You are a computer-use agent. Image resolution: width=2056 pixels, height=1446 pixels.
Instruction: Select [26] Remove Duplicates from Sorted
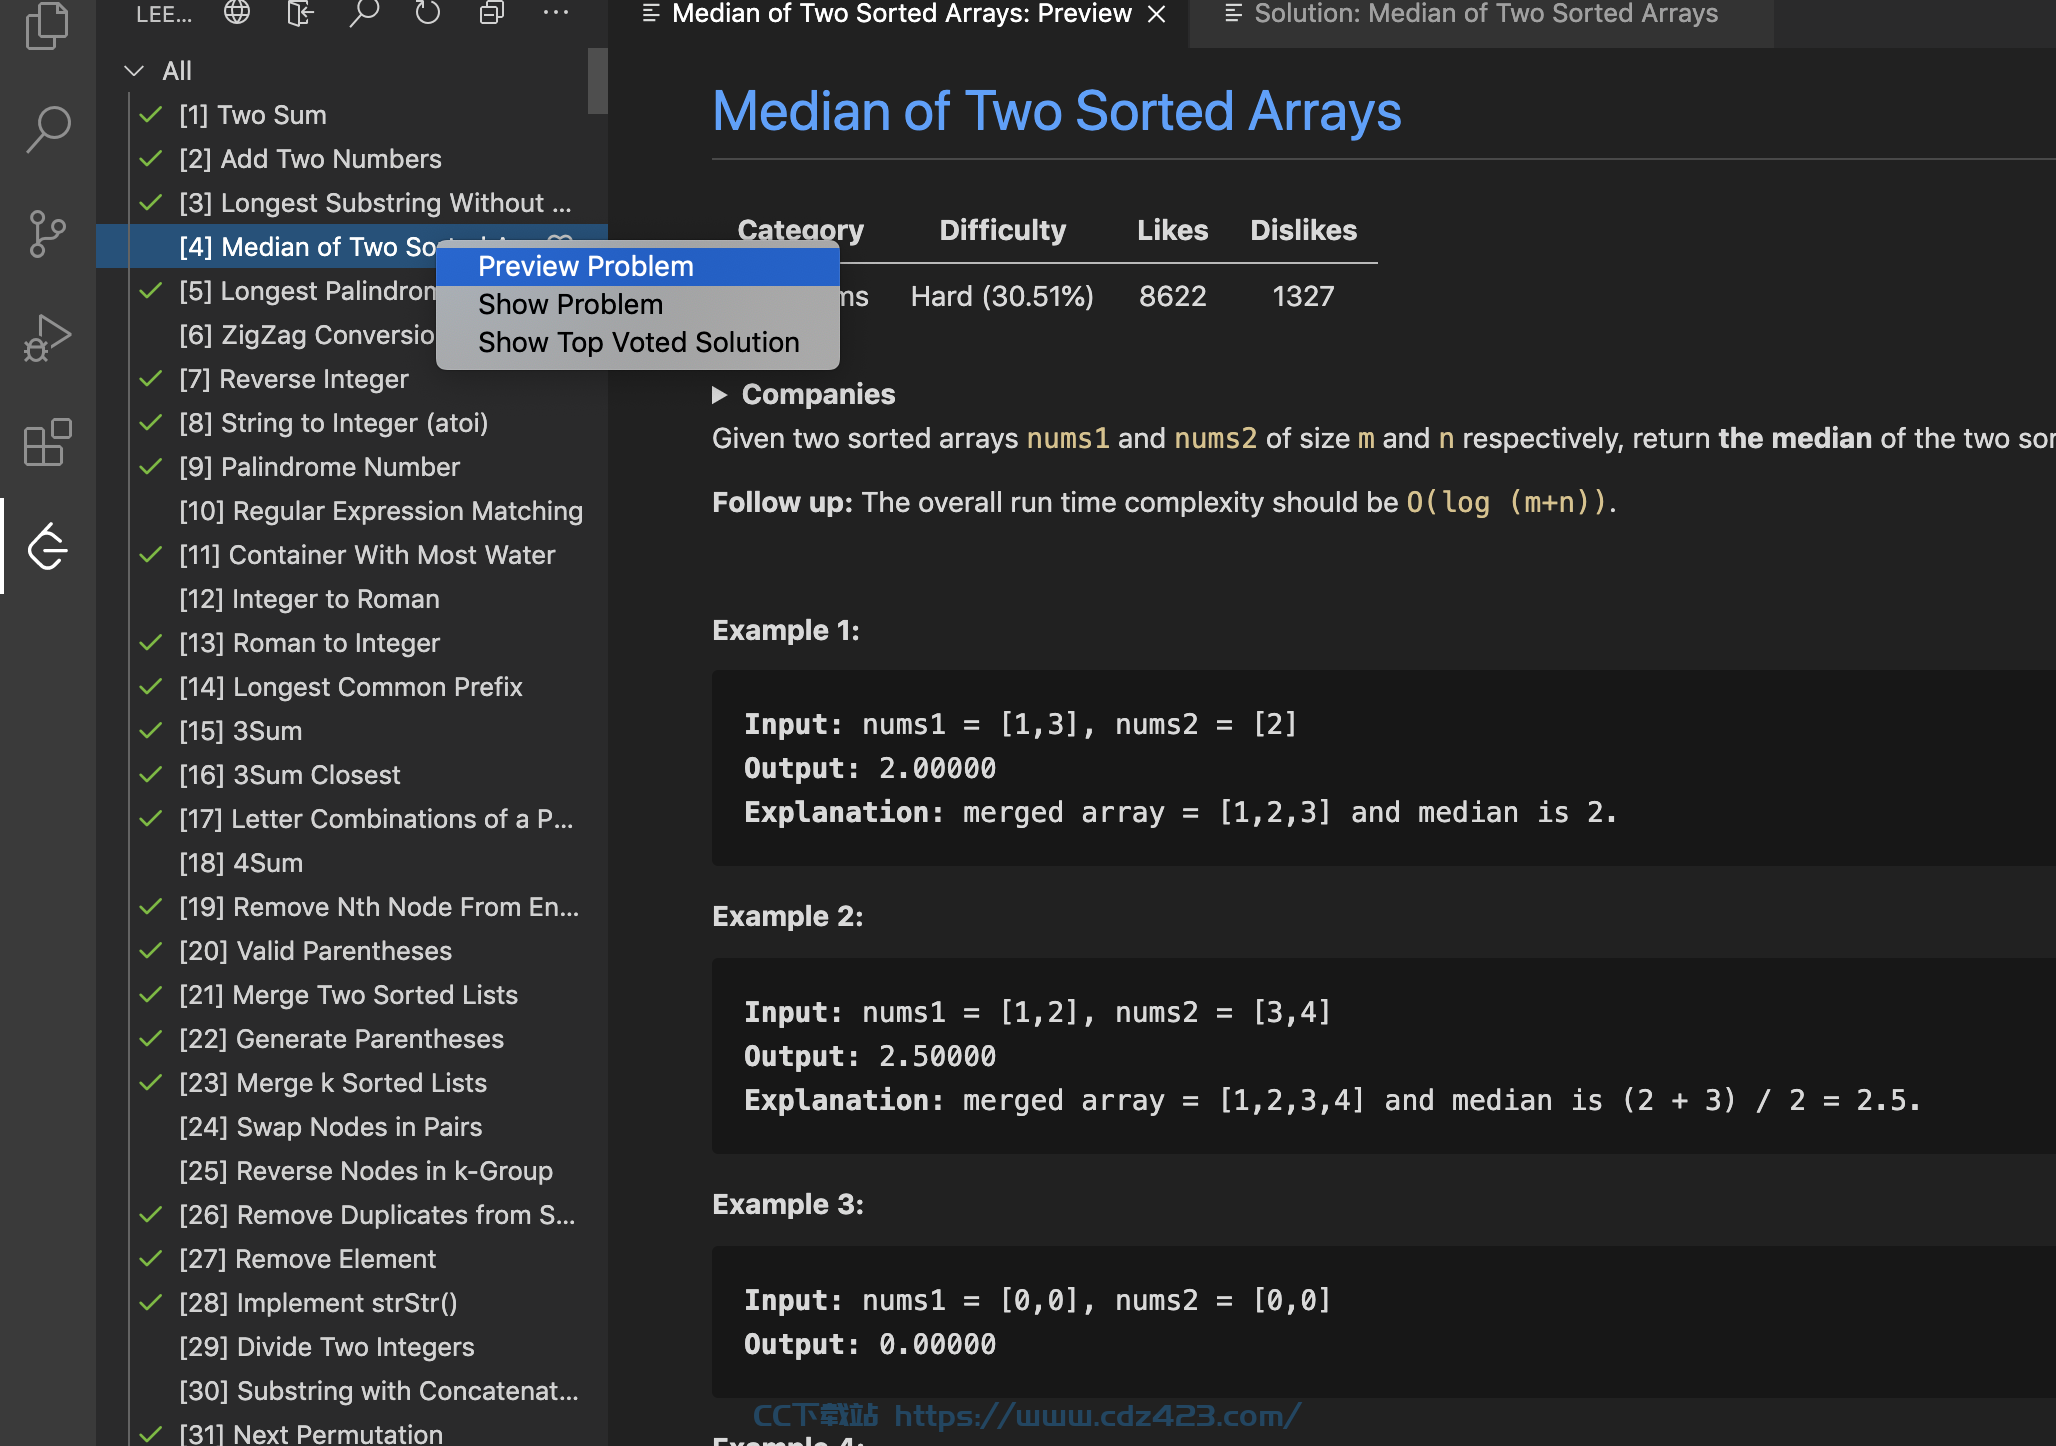pyautogui.click(x=352, y=1215)
